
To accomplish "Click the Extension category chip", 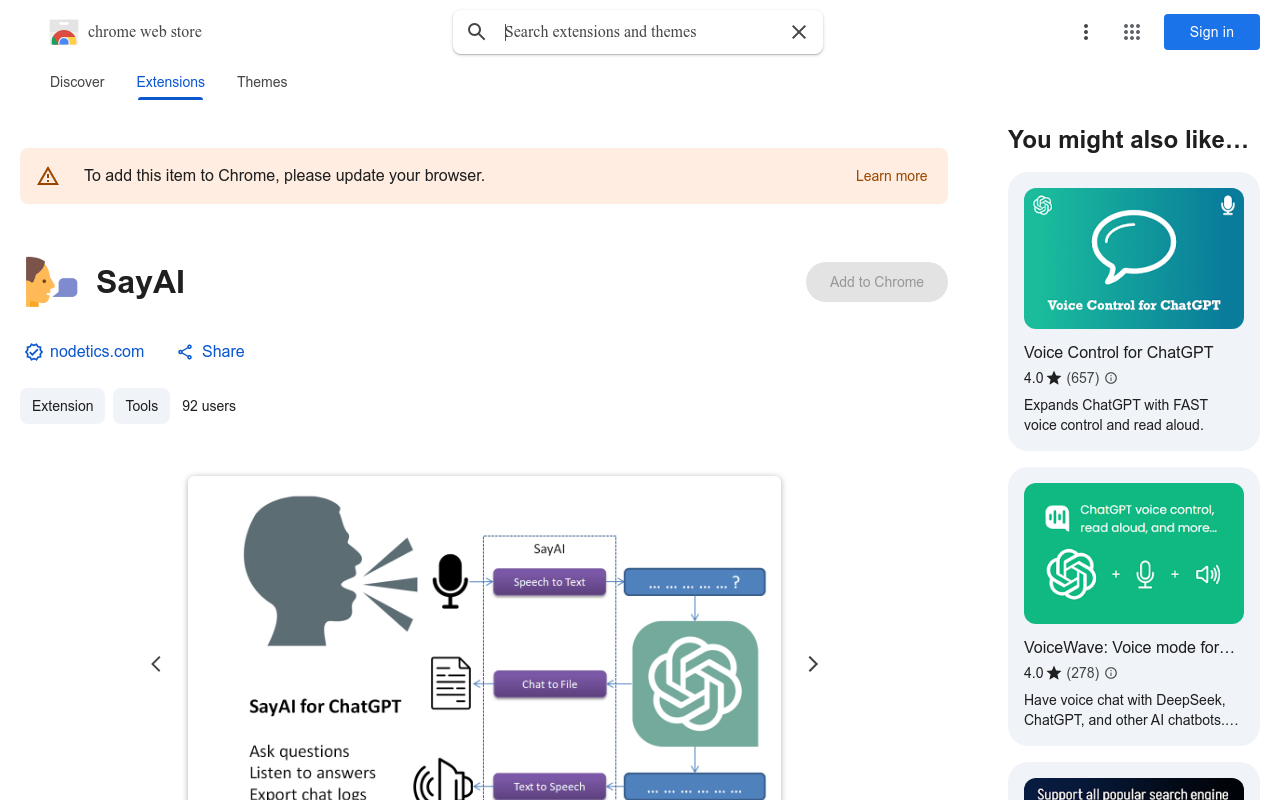I will coord(62,406).
